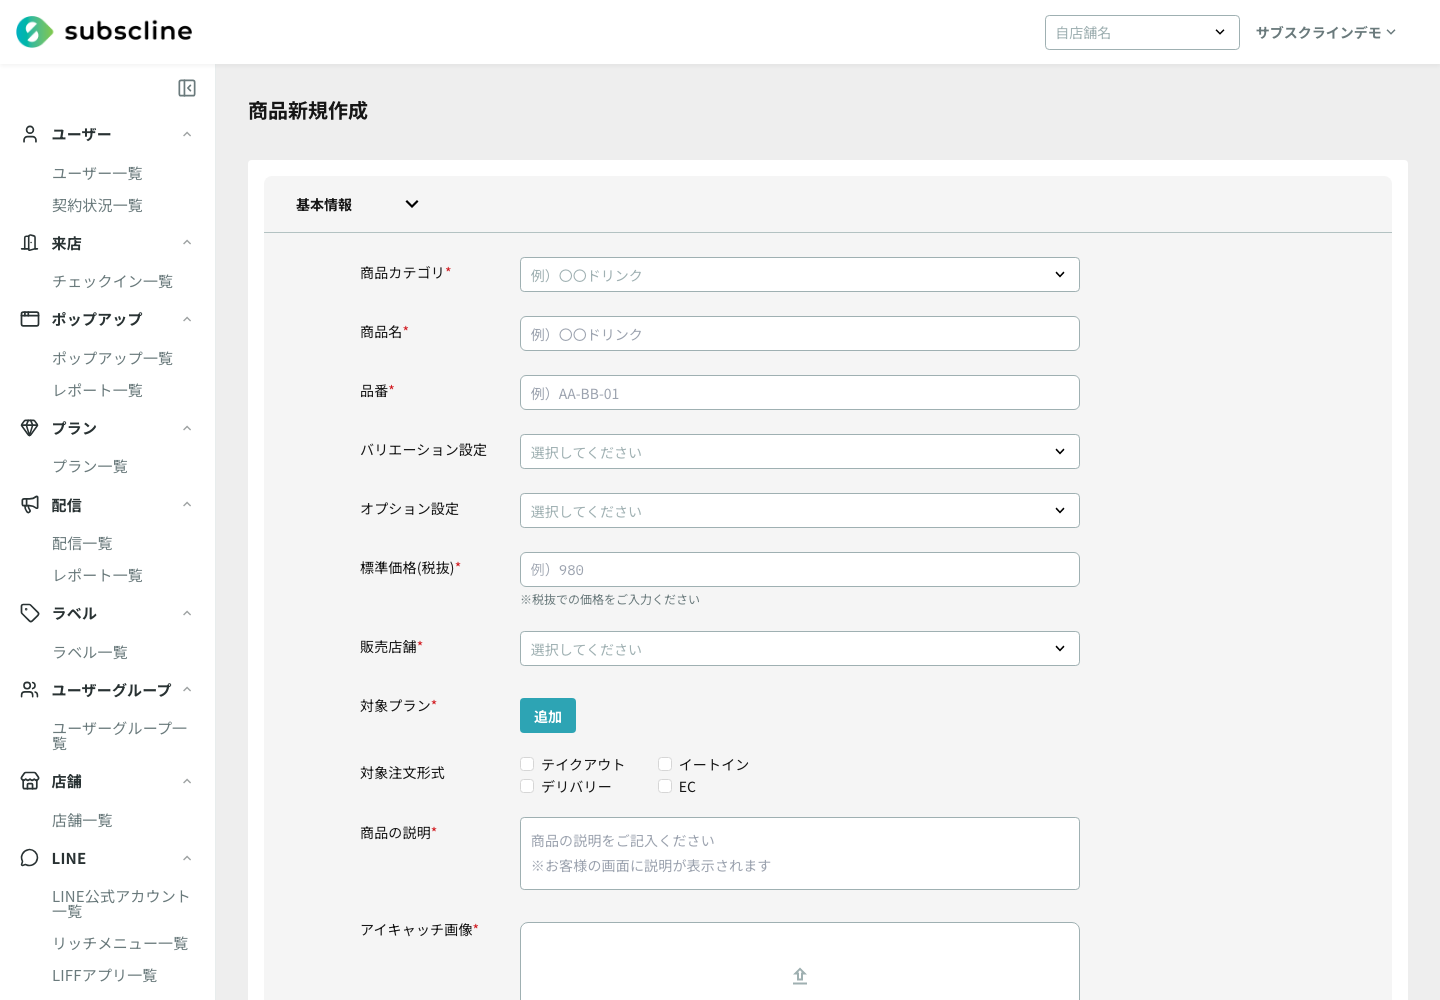Open プラン一覧 in sidebar

tap(90, 466)
